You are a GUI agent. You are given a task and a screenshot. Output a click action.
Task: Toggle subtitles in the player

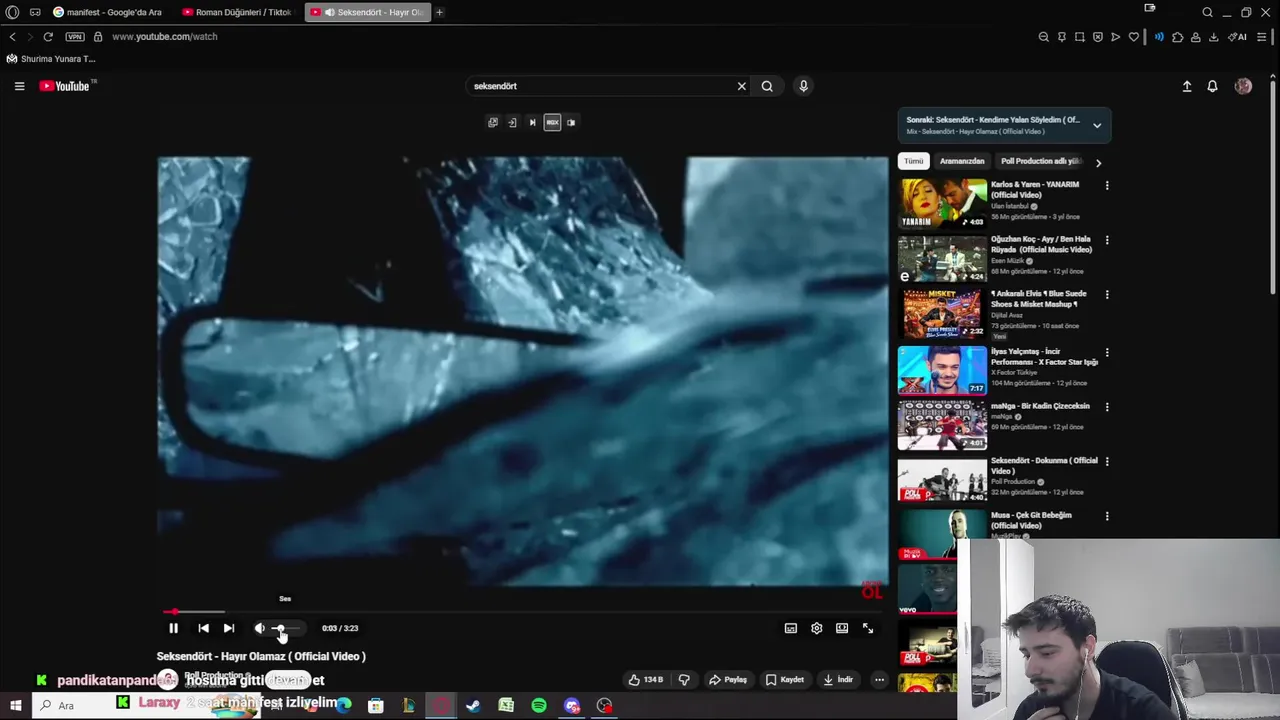791,628
